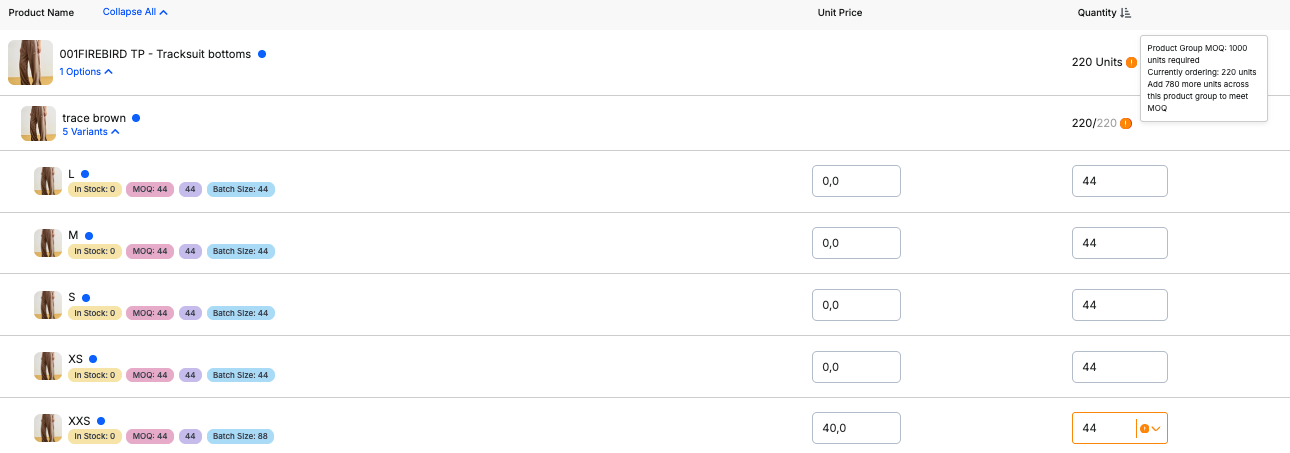Collapse the 1 Options expander
The width and height of the screenshot is (1290, 453).
coord(86,72)
